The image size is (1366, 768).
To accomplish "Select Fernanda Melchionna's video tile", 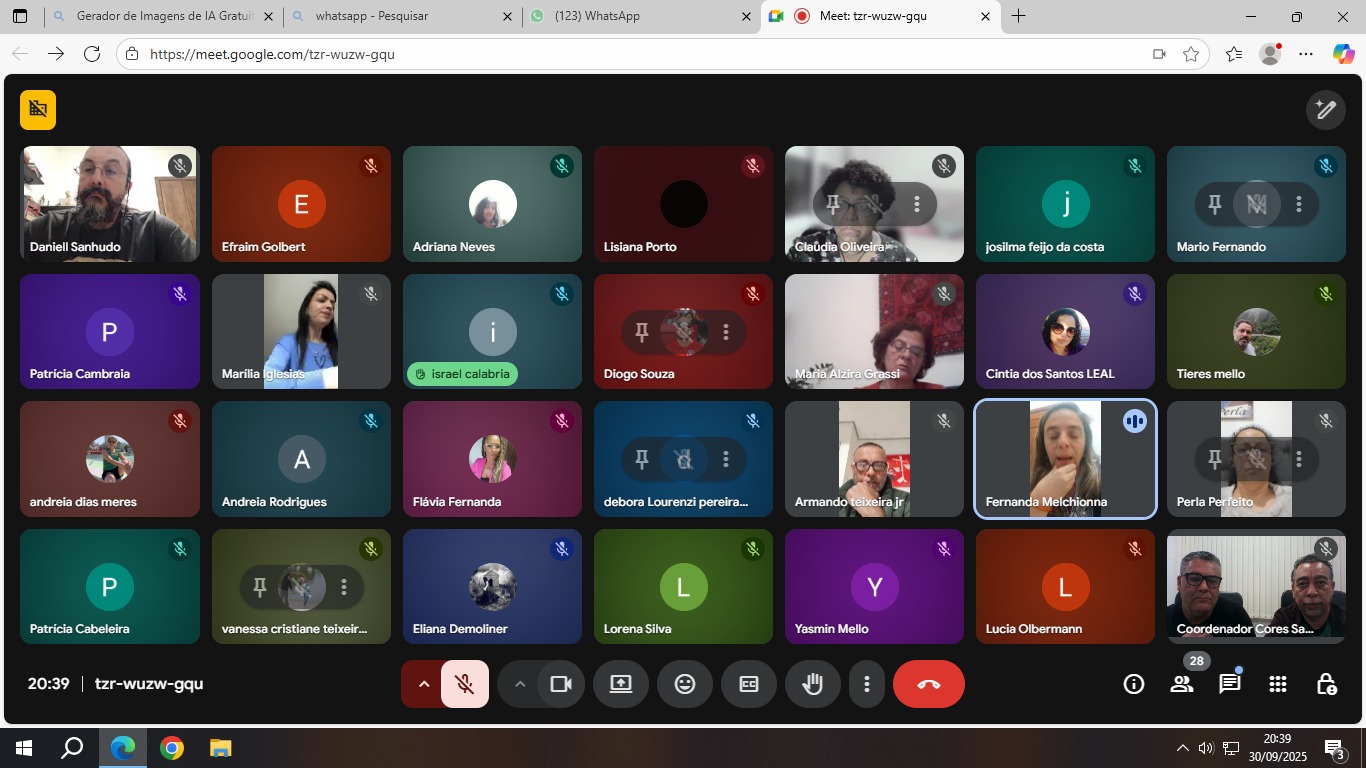I will (x=1065, y=460).
